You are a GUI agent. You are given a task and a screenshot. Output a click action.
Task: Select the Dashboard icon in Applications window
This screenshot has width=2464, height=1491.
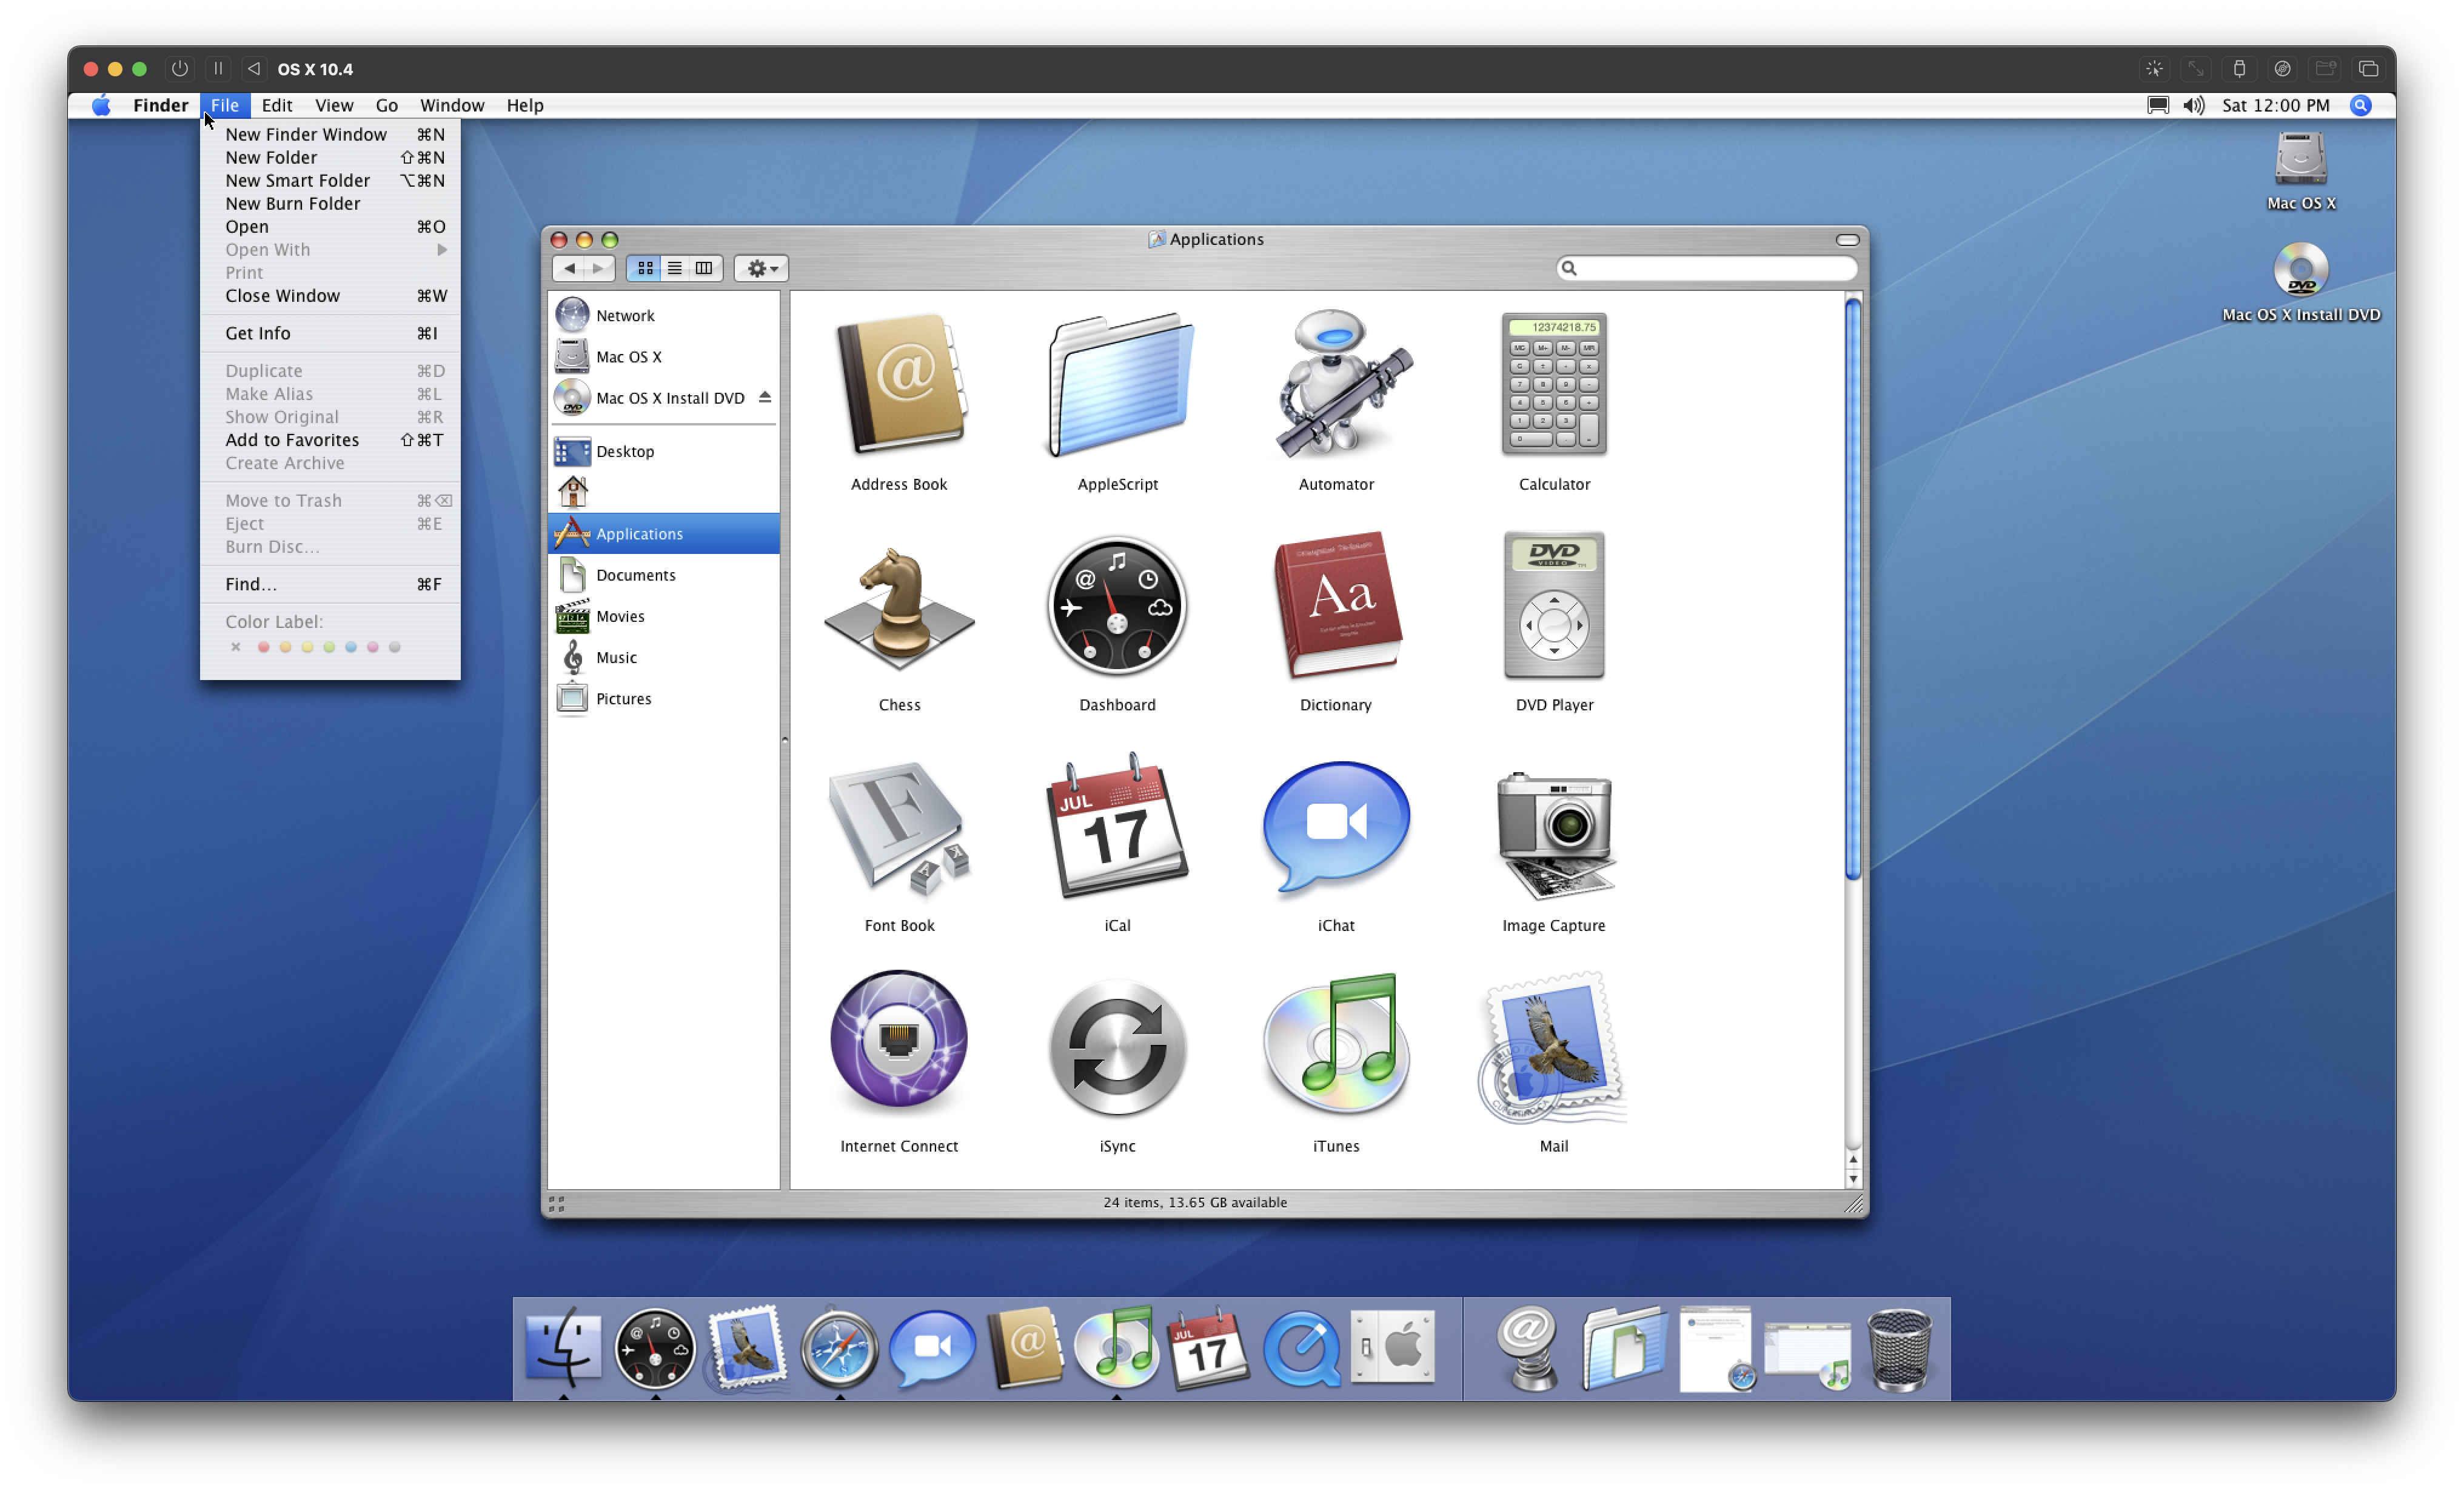[x=1117, y=606]
